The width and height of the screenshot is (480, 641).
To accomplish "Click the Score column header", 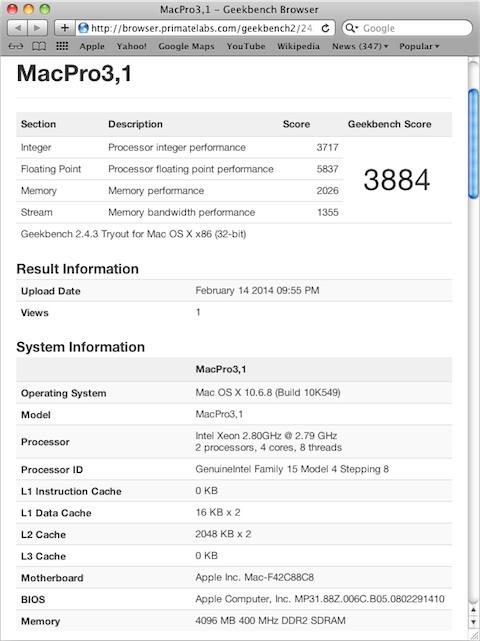I will [x=296, y=124].
